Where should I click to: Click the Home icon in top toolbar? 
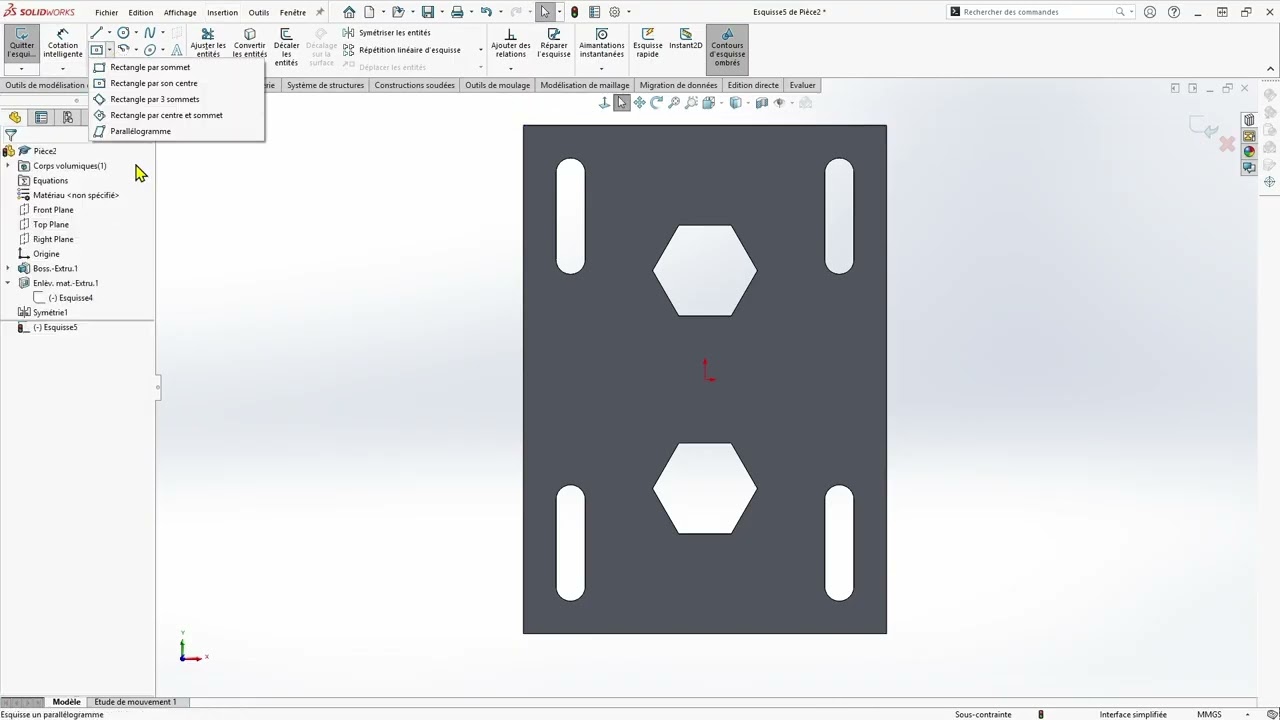click(x=349, y=12)
